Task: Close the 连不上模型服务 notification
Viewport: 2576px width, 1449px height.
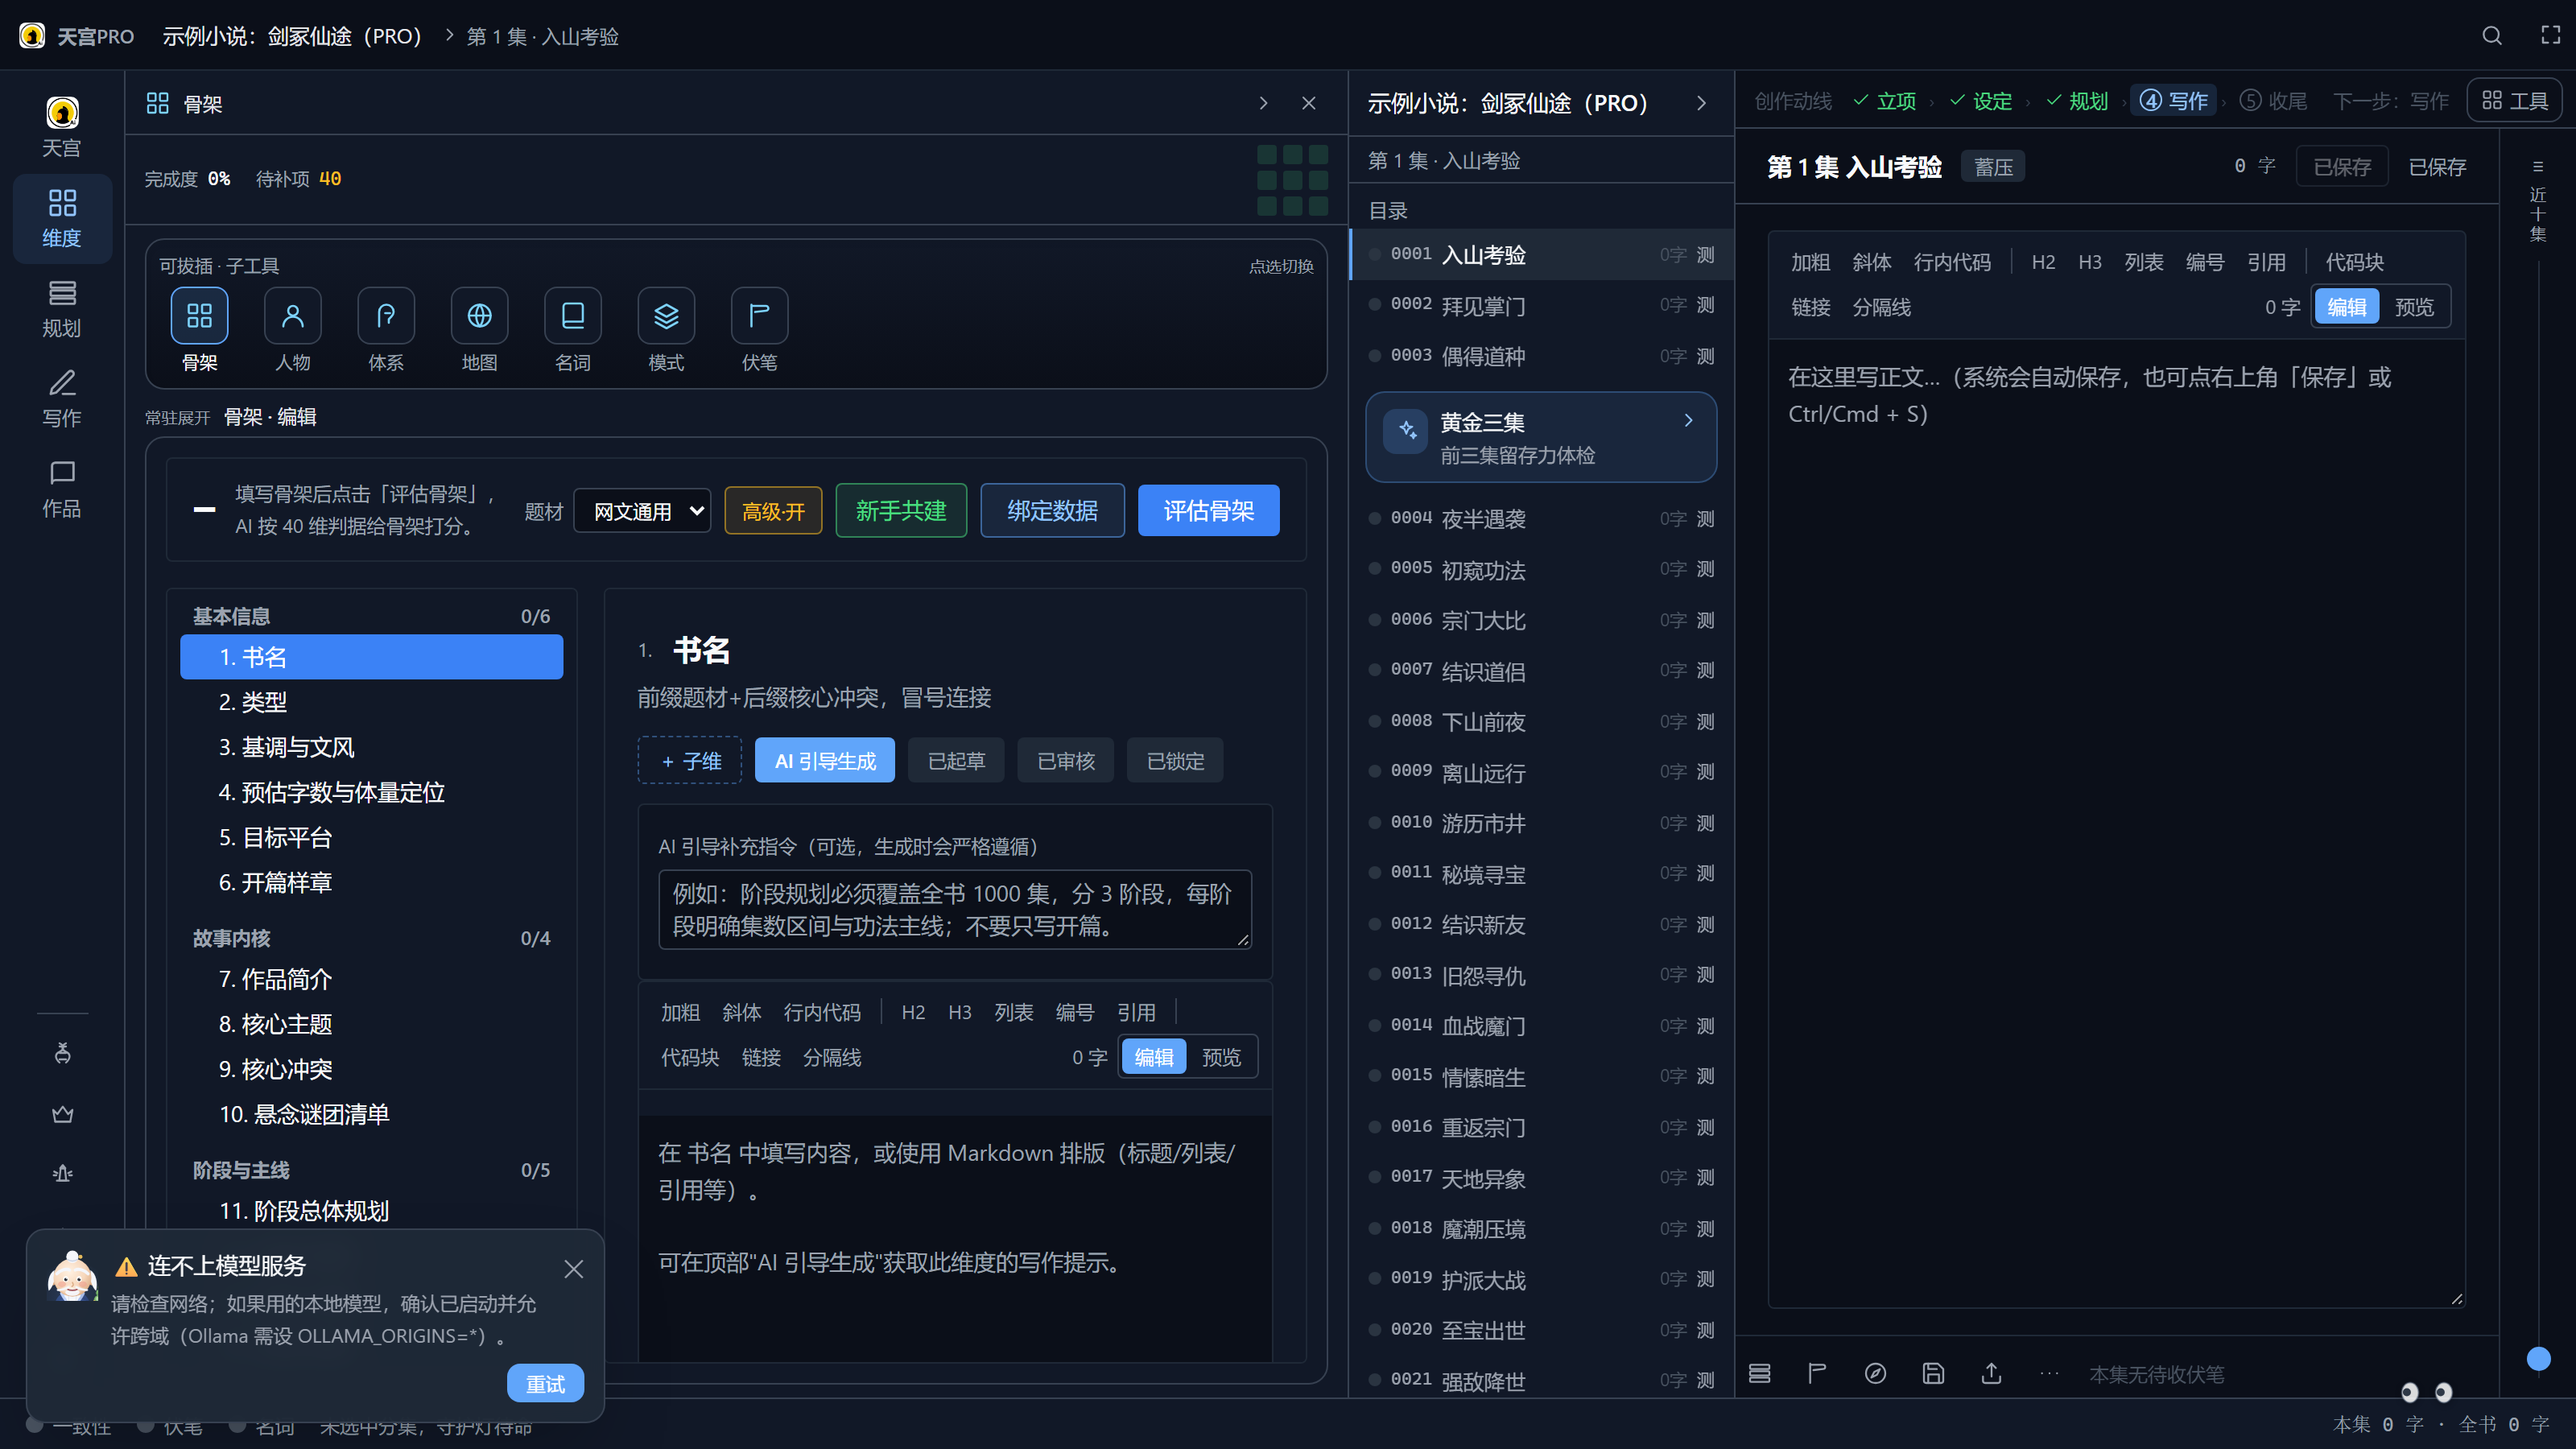Action: click(x=573, y=1269)
